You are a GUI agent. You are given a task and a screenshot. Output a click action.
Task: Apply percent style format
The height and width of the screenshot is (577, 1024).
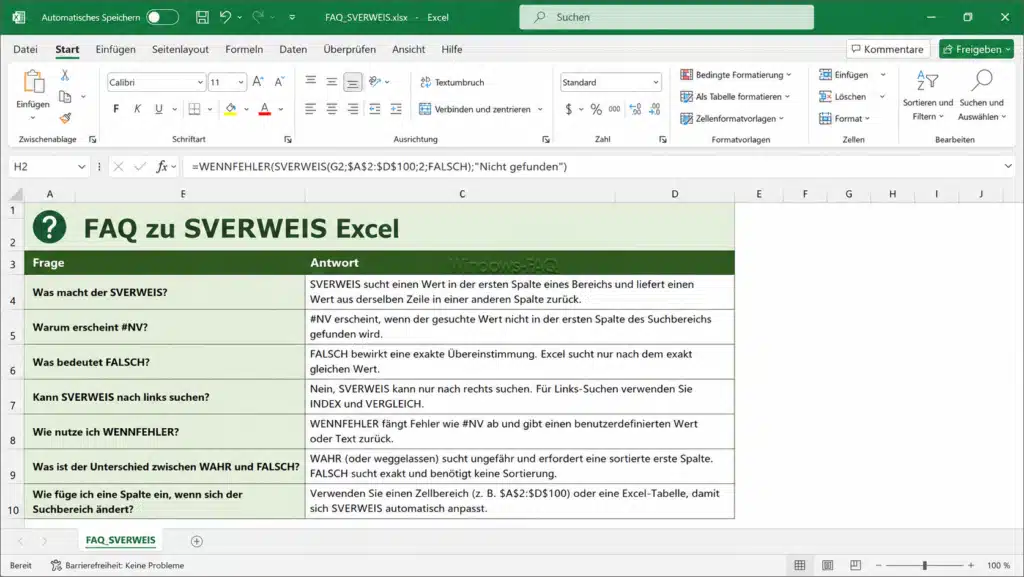596,109
